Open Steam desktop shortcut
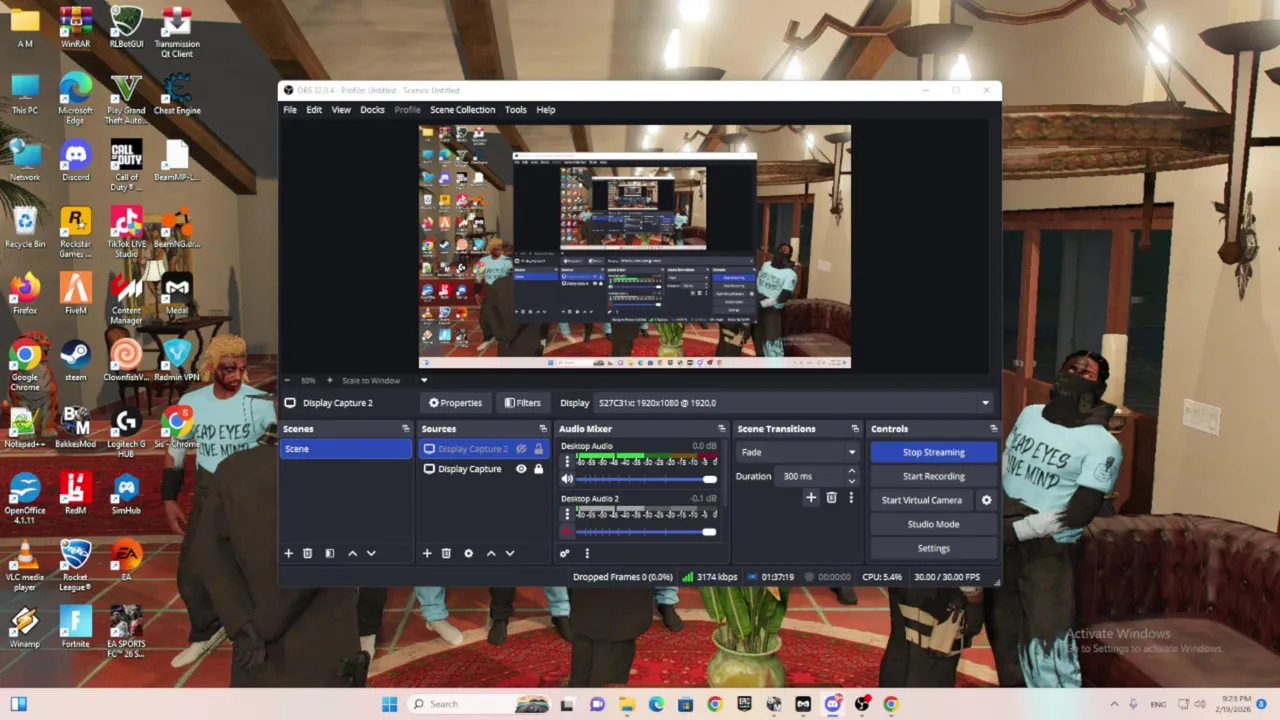The height and width of the screenshot is (720, 1280). tap(75, 361)
